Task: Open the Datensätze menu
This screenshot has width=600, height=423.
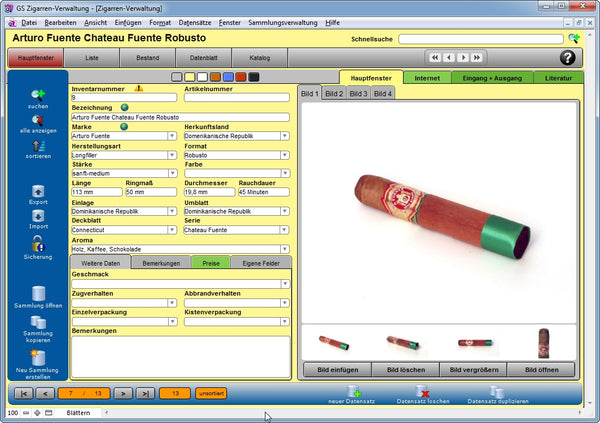Action: tap(195, 23)
